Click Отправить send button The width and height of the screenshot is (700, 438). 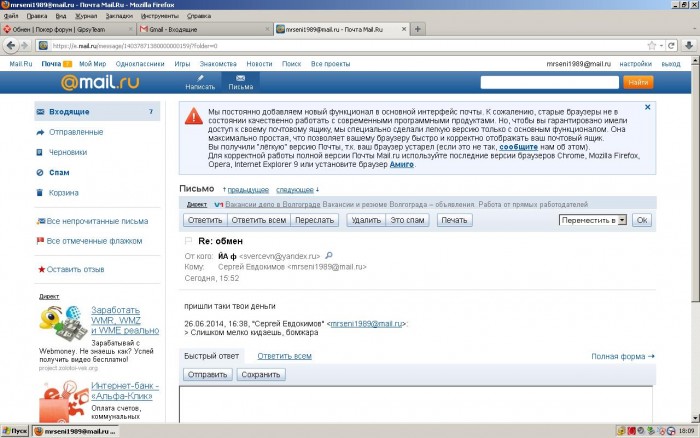207,375
